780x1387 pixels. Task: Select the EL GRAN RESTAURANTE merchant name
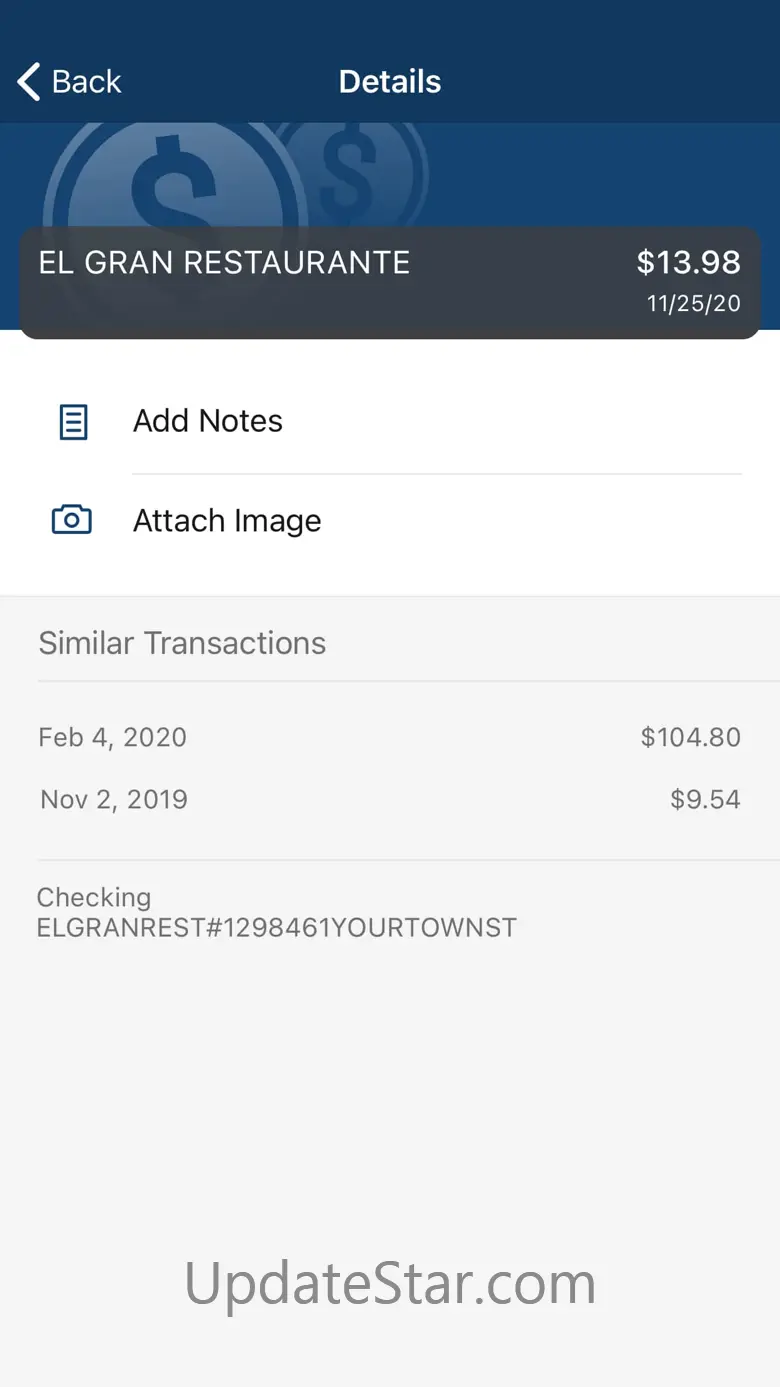point(224,263)
